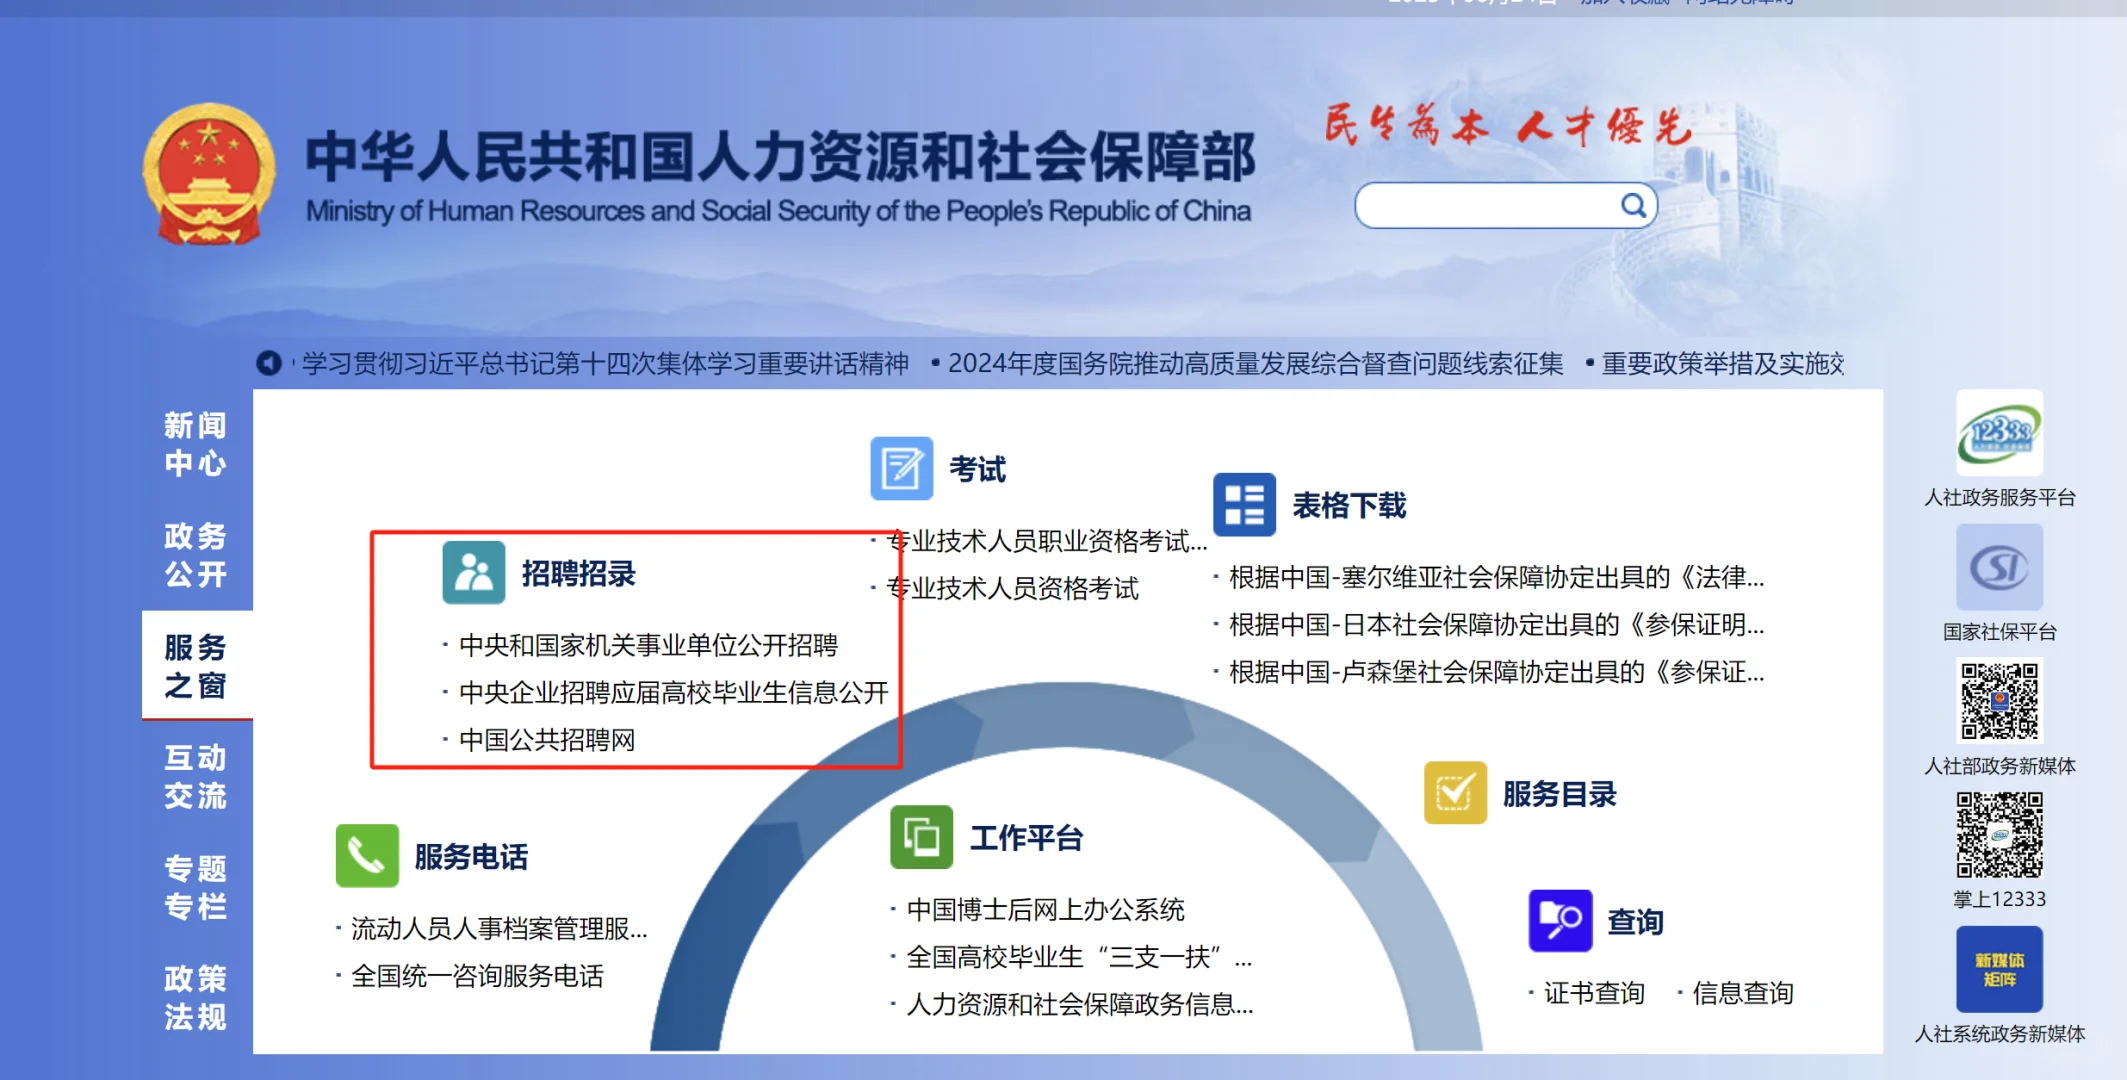Open 全国统一咨询服务电话 link

point(477,976)
